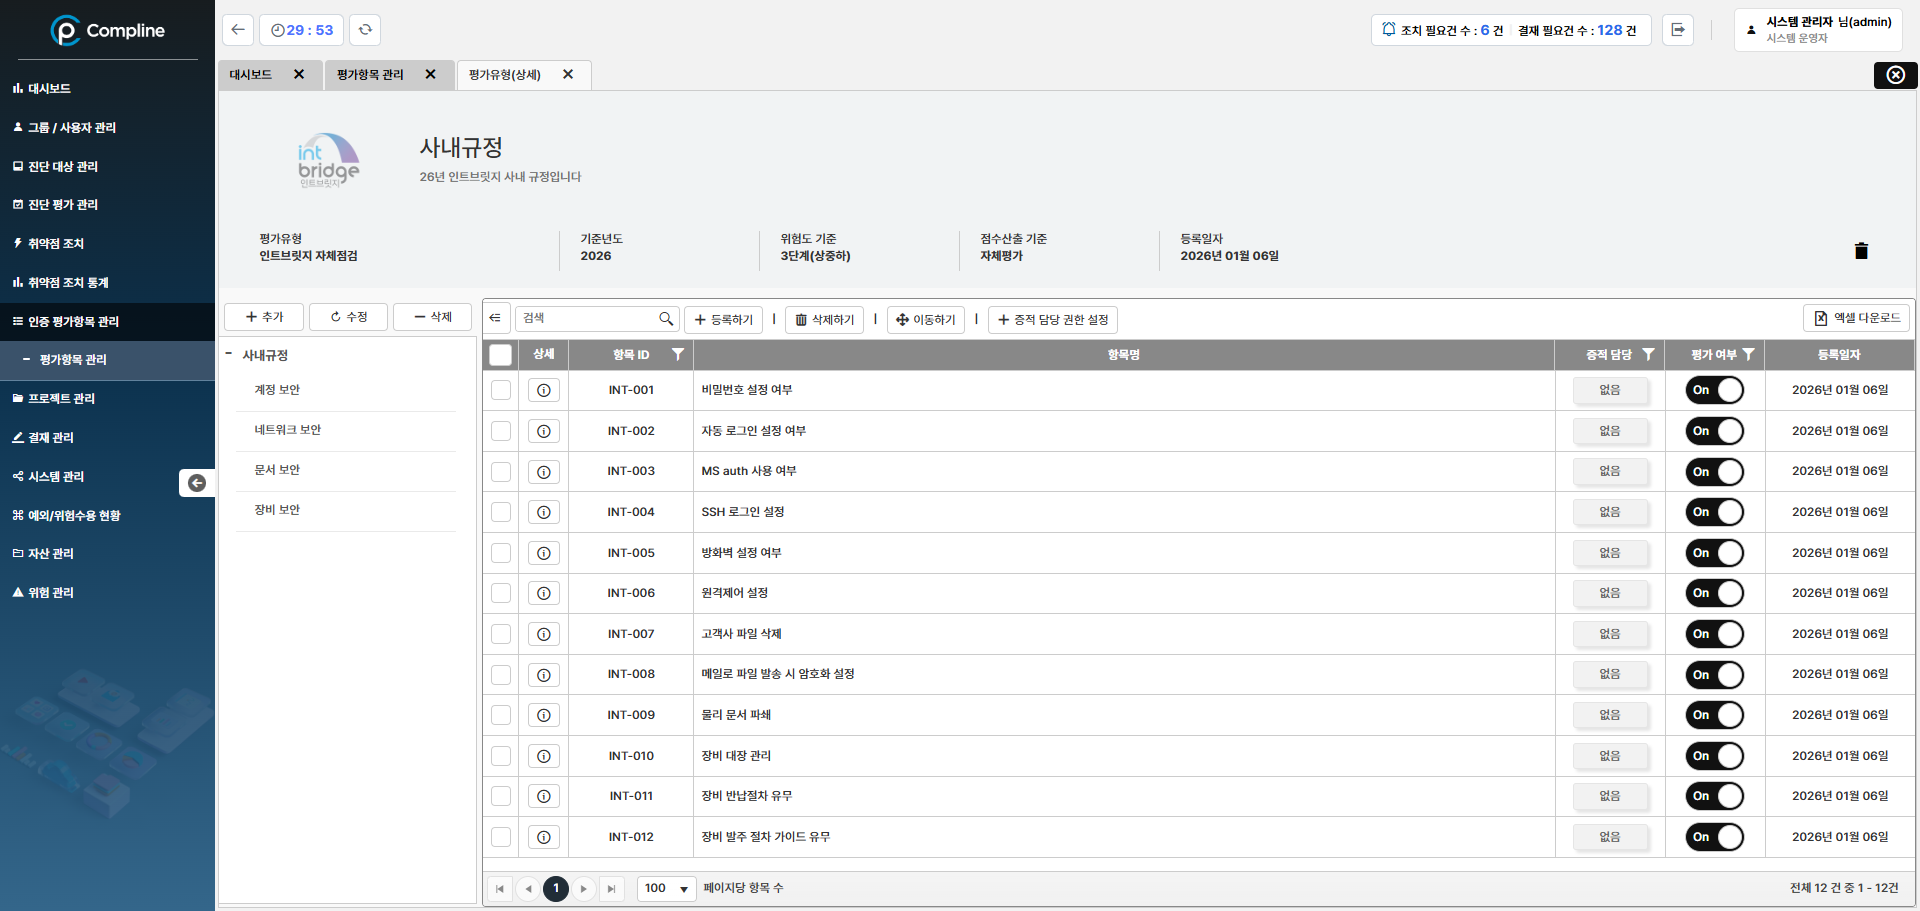Switch to the 대시보드 tab
Image resolution: width=1920 pixels, height=911 pixels.
(x=252, y=74)
